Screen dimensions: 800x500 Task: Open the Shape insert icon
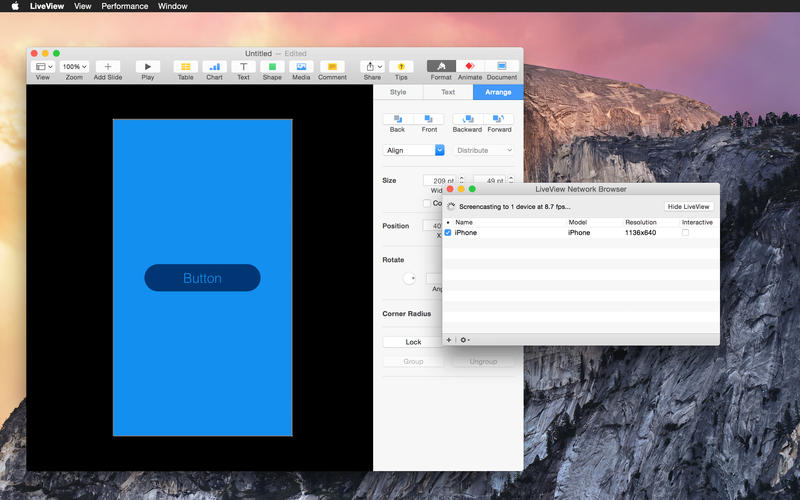(x=272, y=66)
